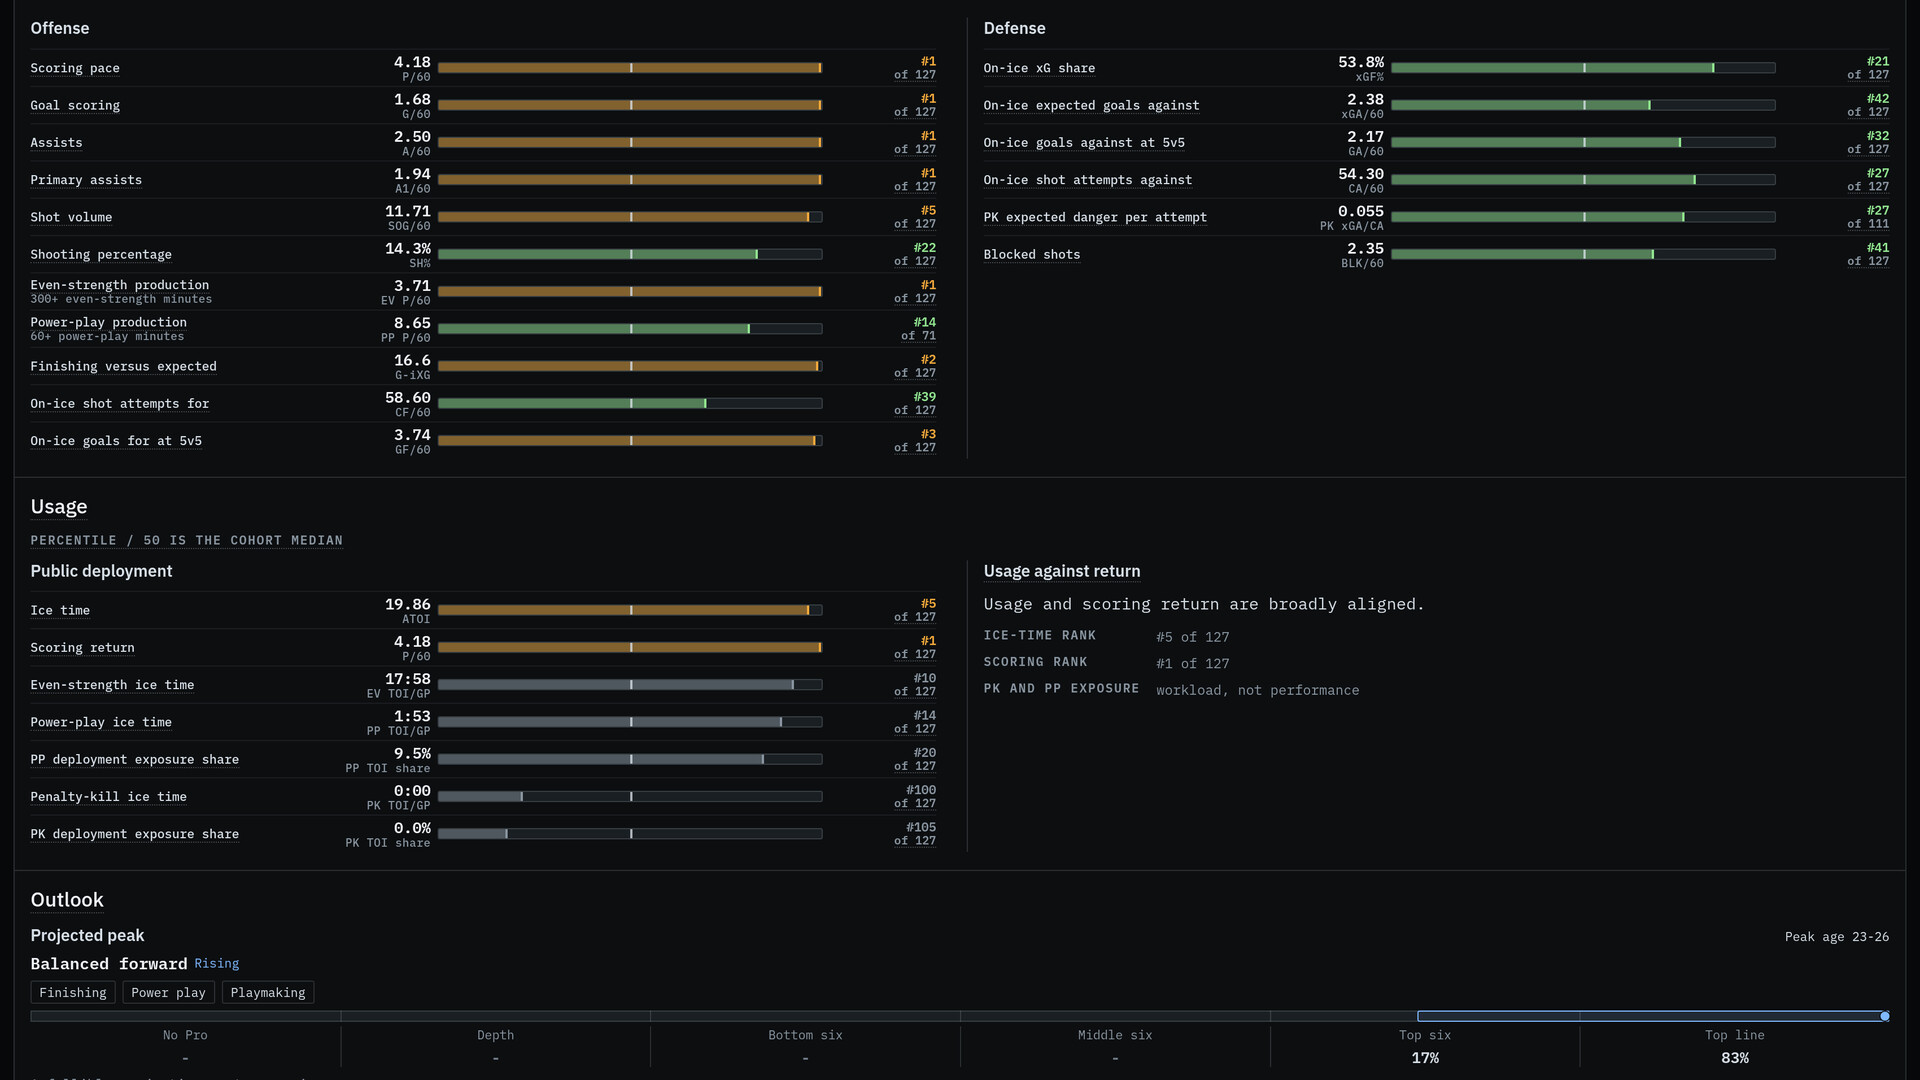Click the Ice time usage label
1920x1080 pixels.
click(60, 610)
